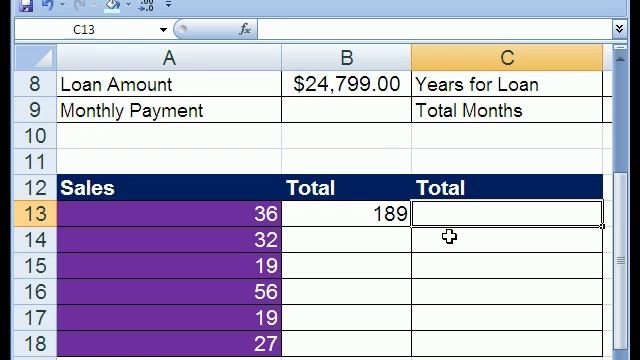This screenshot has width=640, height=360.
Task: Expand the formula bar with the chevron
Action: [x=619, y=29]
